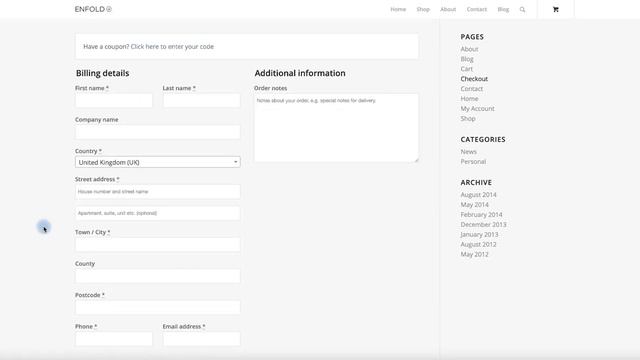Select the Company name input
640x360 pixels.
[x=158, y=132]
